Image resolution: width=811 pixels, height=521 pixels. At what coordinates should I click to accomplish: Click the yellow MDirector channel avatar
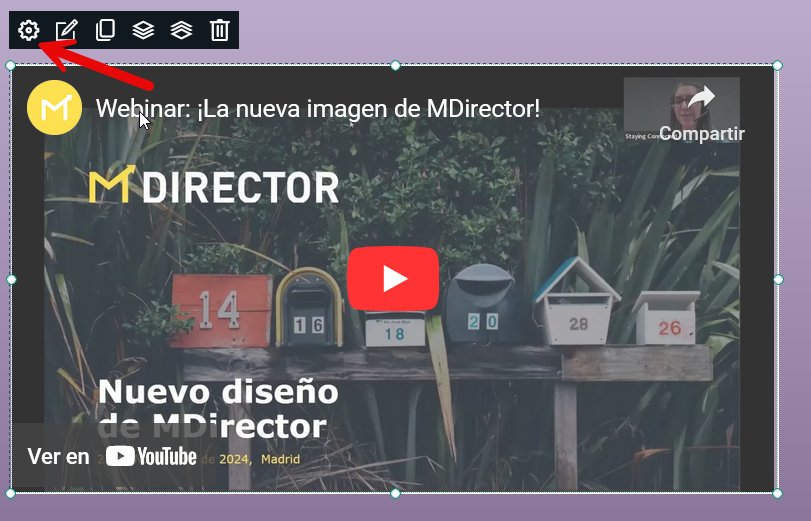coord(54,107)
